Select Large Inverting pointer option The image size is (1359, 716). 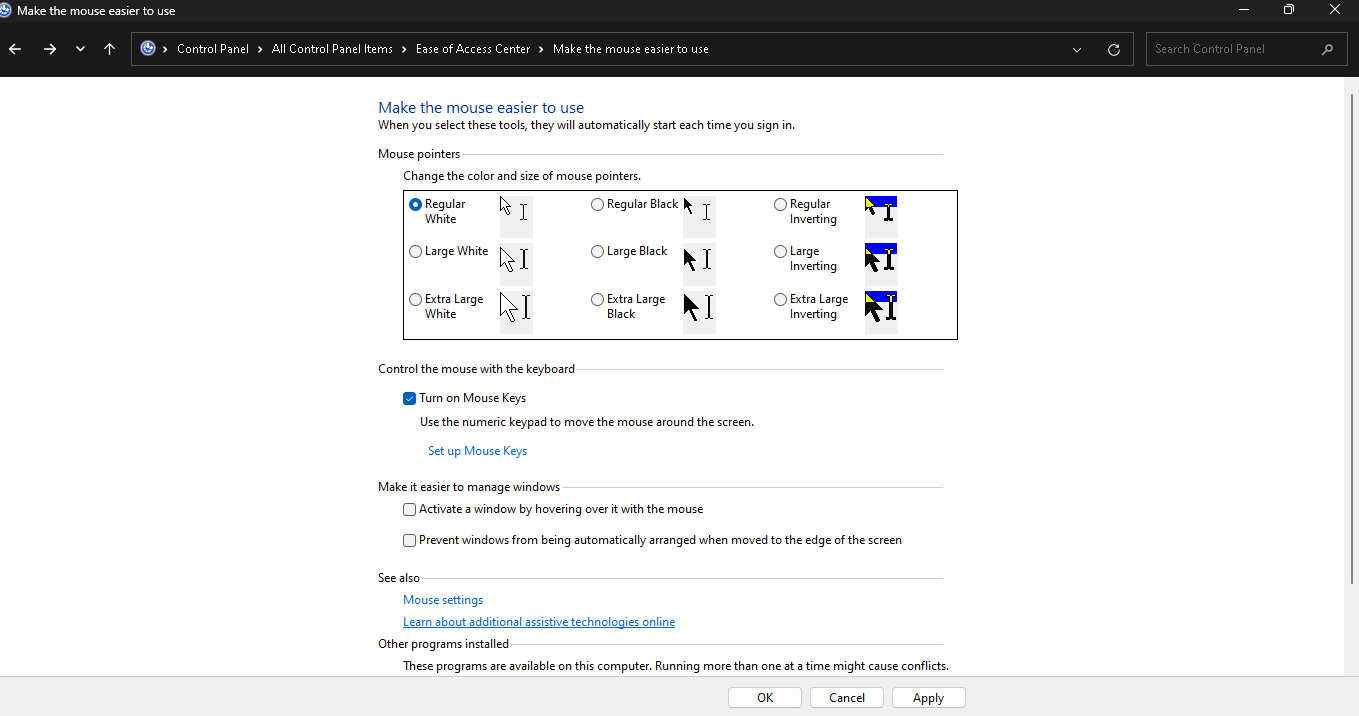pos(780,252)
